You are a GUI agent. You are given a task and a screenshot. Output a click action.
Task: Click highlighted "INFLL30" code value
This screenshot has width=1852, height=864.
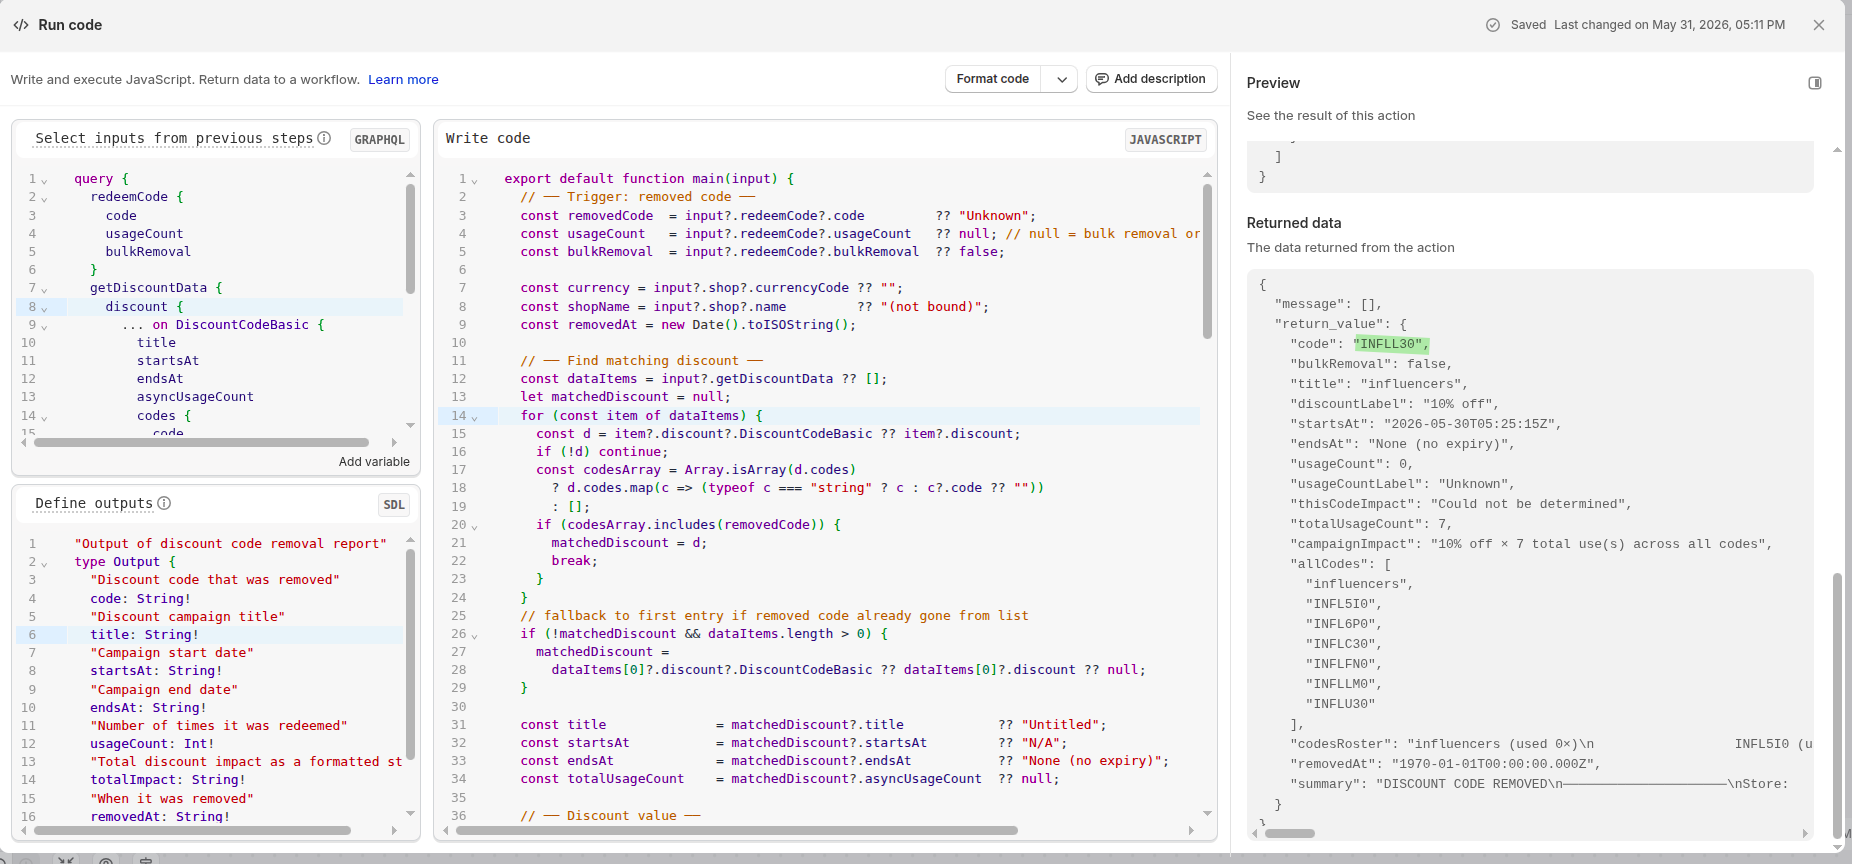(x=1390, y=344)
